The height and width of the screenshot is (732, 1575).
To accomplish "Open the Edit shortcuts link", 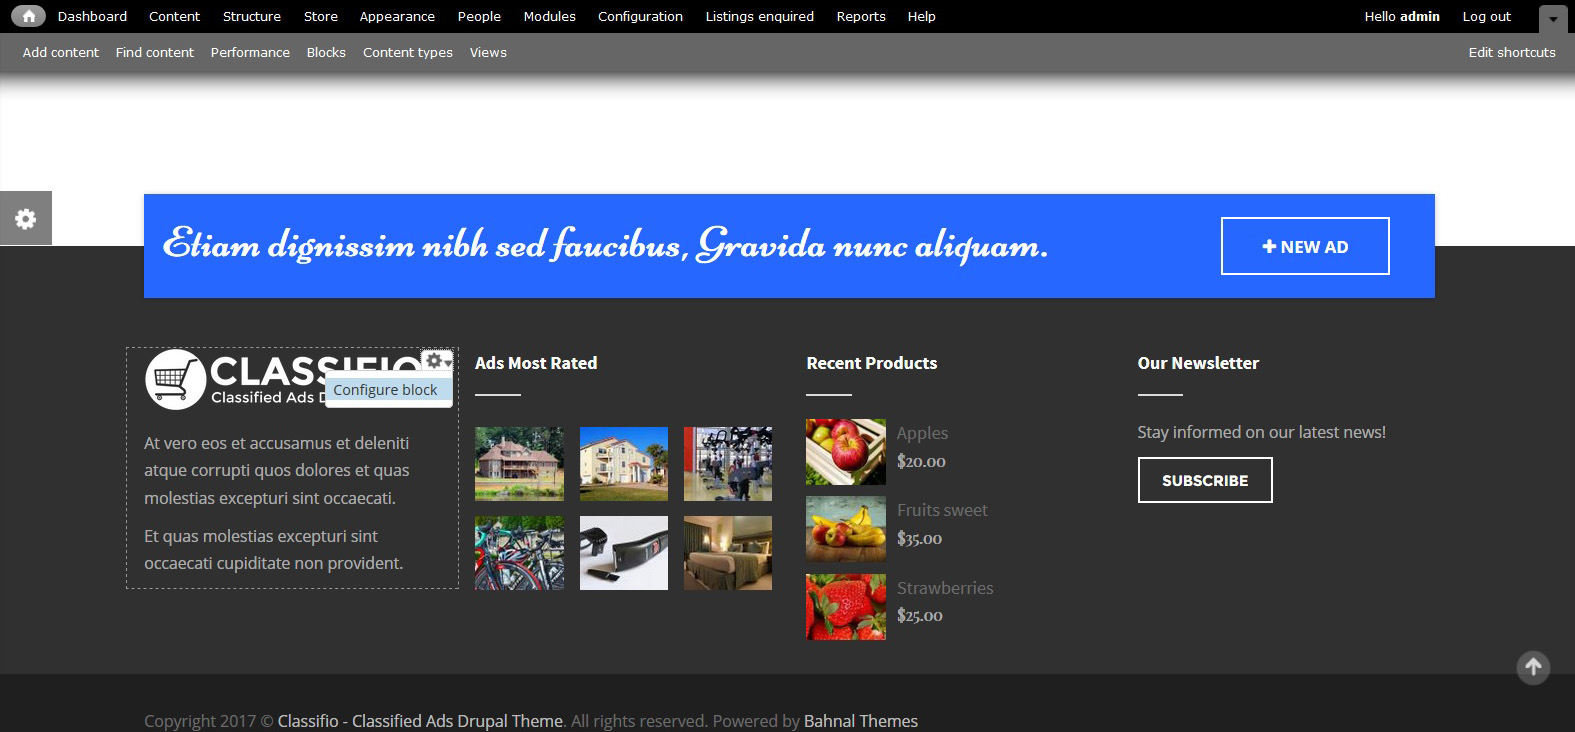I will [1511, 52].
